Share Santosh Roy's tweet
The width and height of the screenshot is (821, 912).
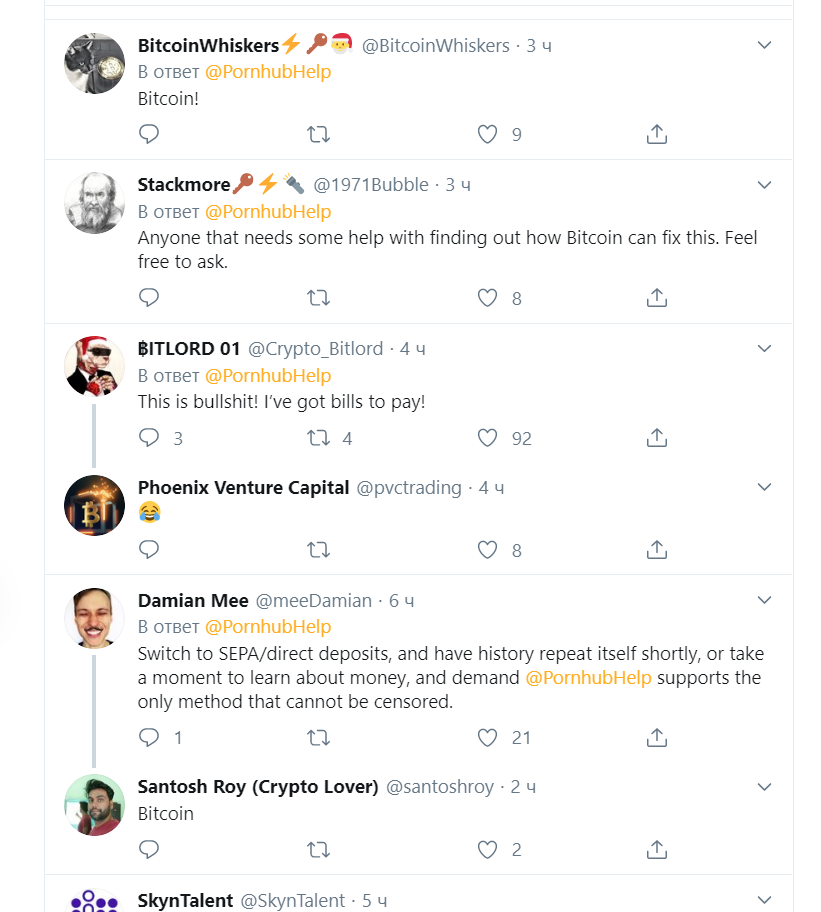pos(657,850)
